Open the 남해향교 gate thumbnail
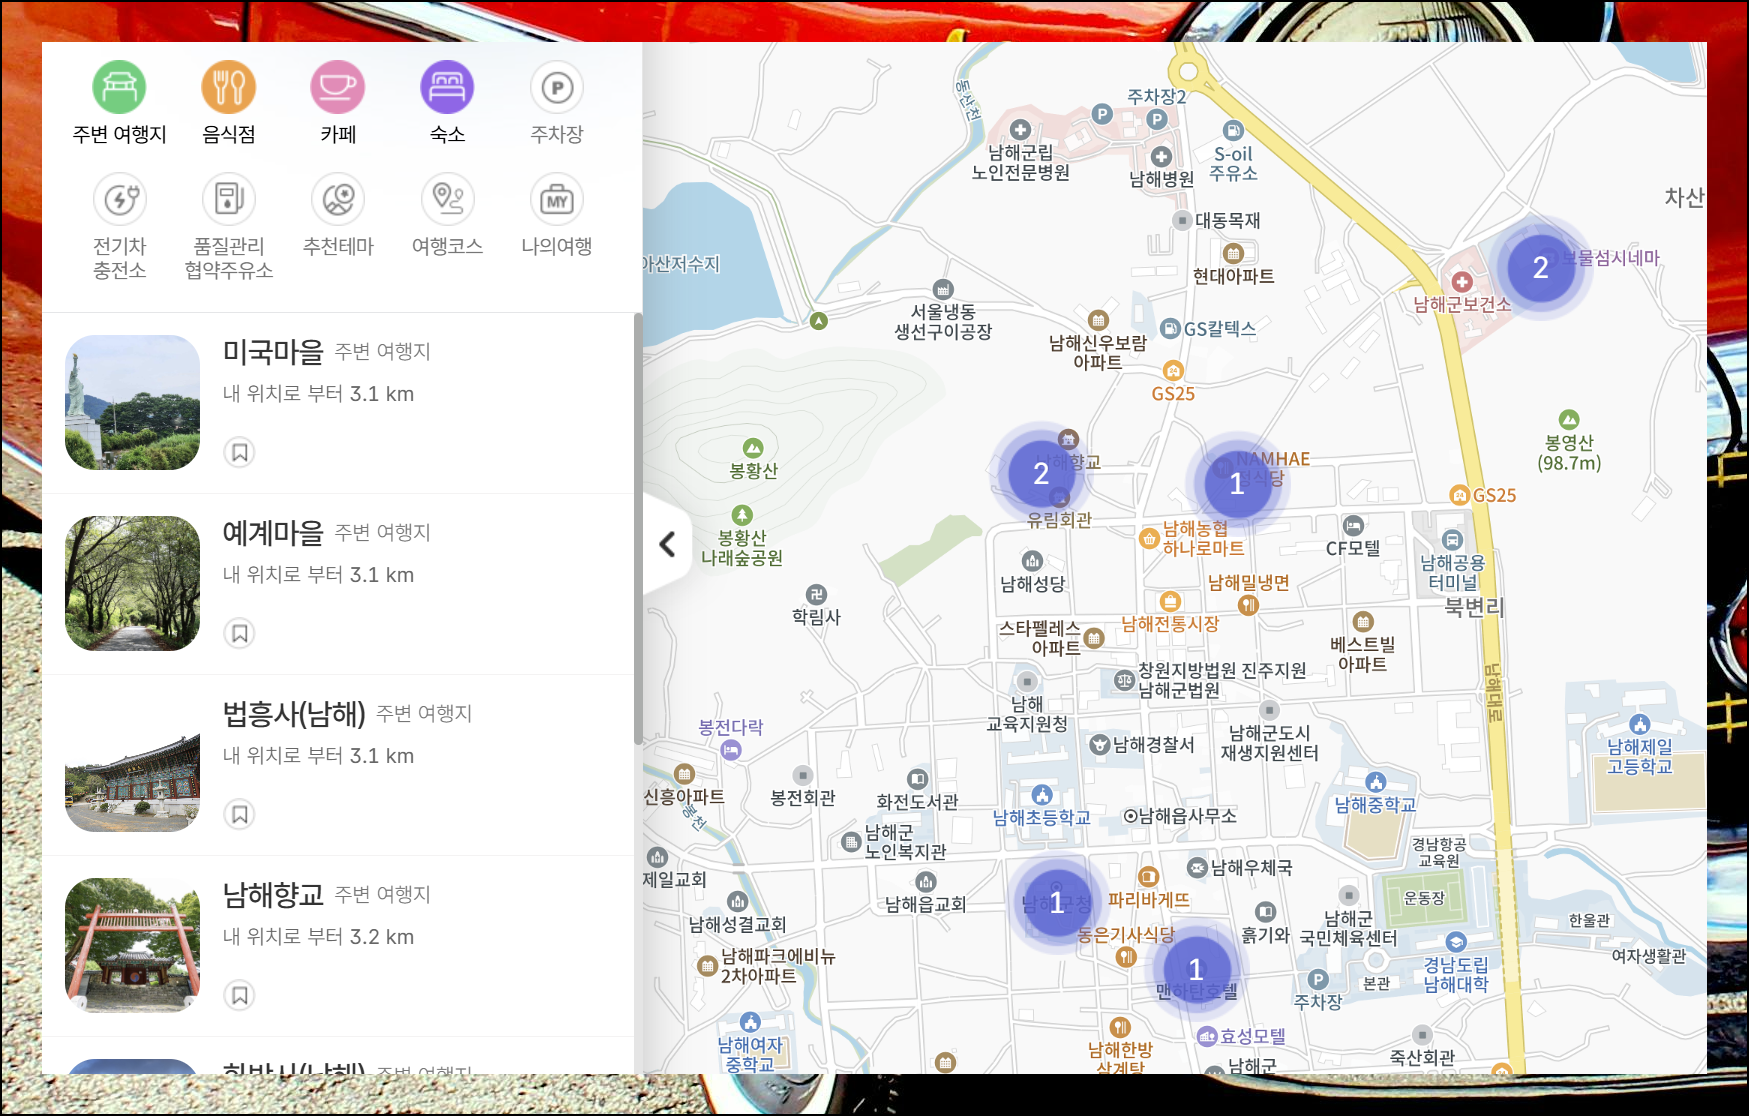 pyautogui.click(x=132, y=945)
